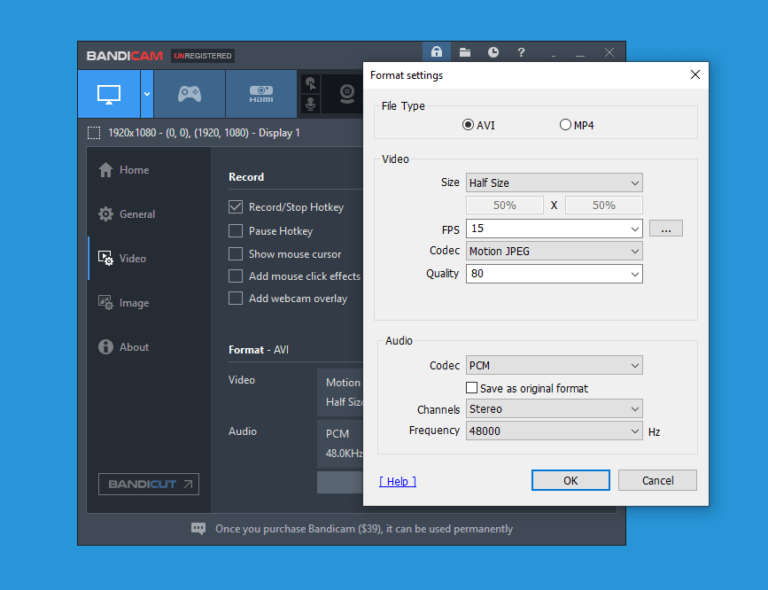Toggle the microphone icon in the toolbar
Screen dimensions: 768x590
coord(311,104)
